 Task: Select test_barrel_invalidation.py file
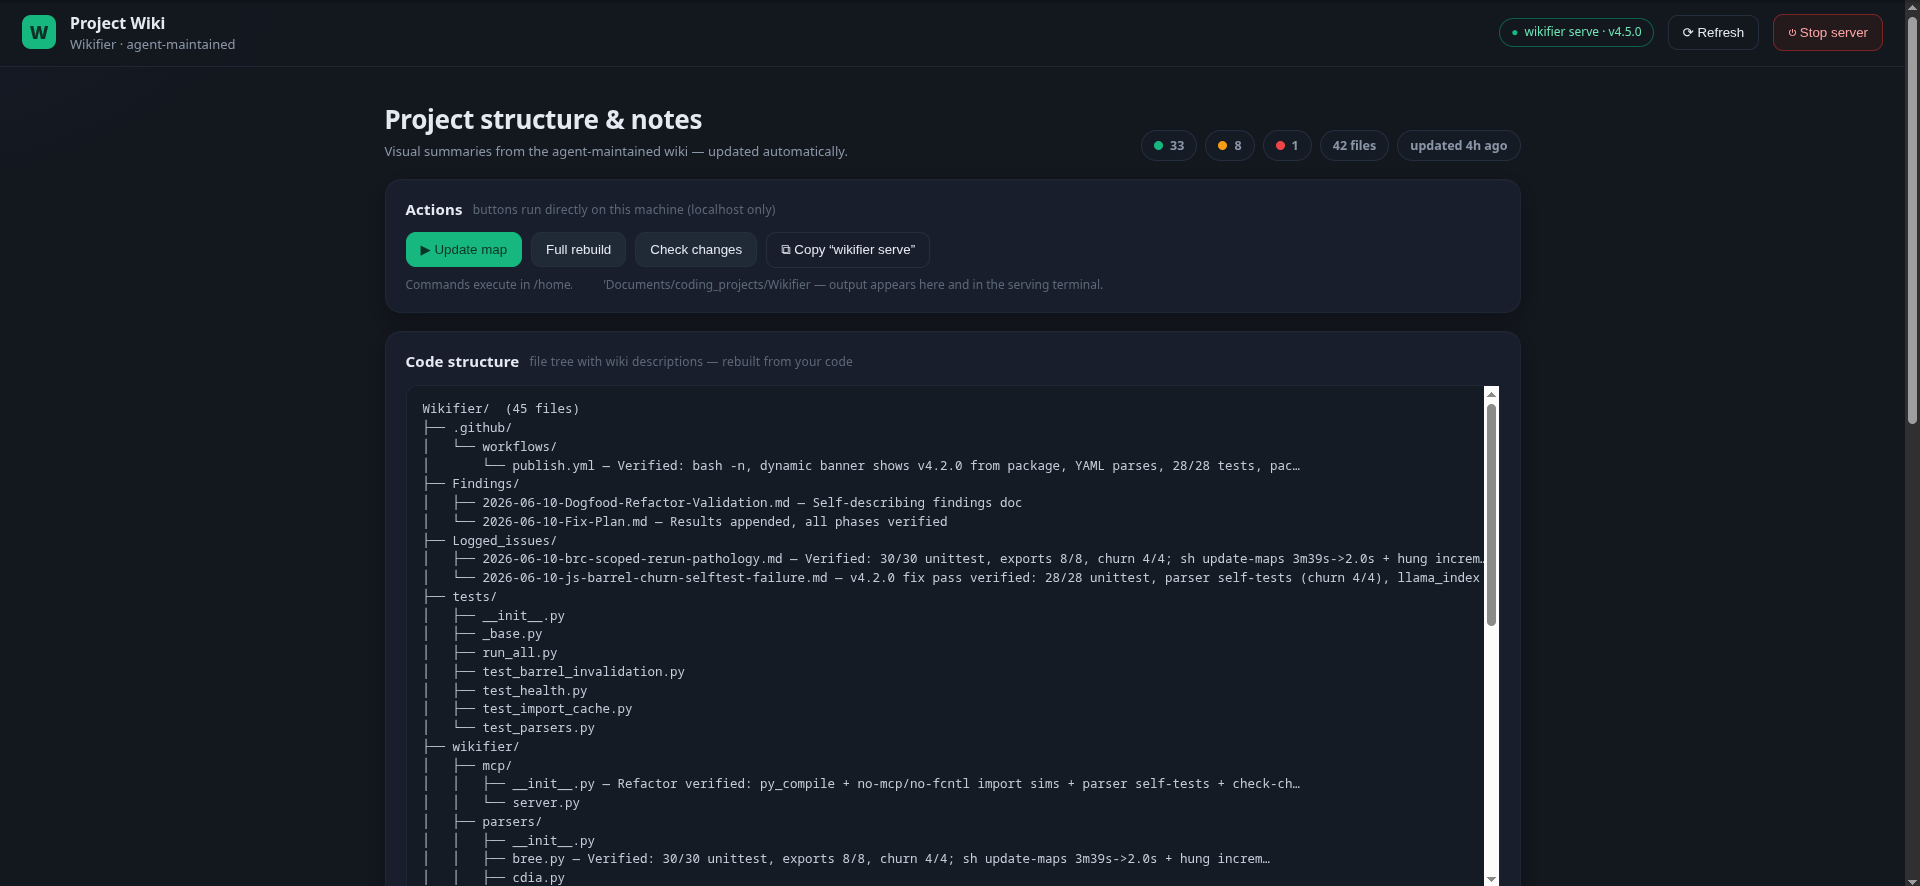(x=583, y=672)
